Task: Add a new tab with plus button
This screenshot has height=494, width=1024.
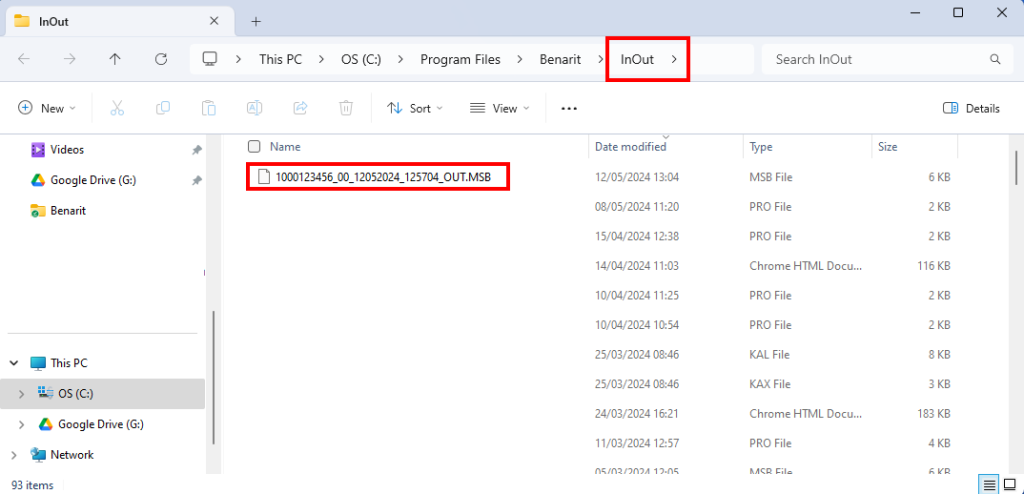Action: (256, 21)
